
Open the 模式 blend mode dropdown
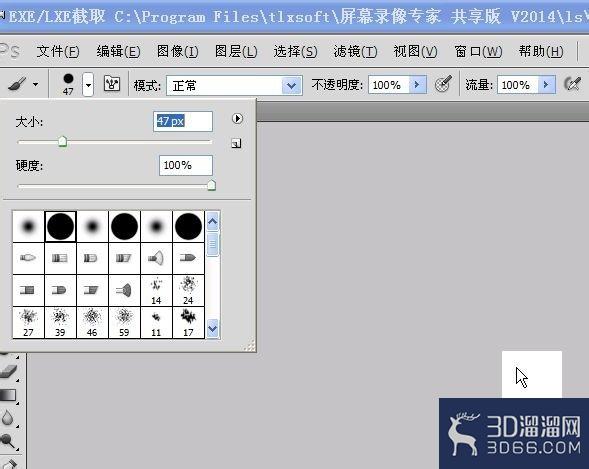[x=234, y=86]
